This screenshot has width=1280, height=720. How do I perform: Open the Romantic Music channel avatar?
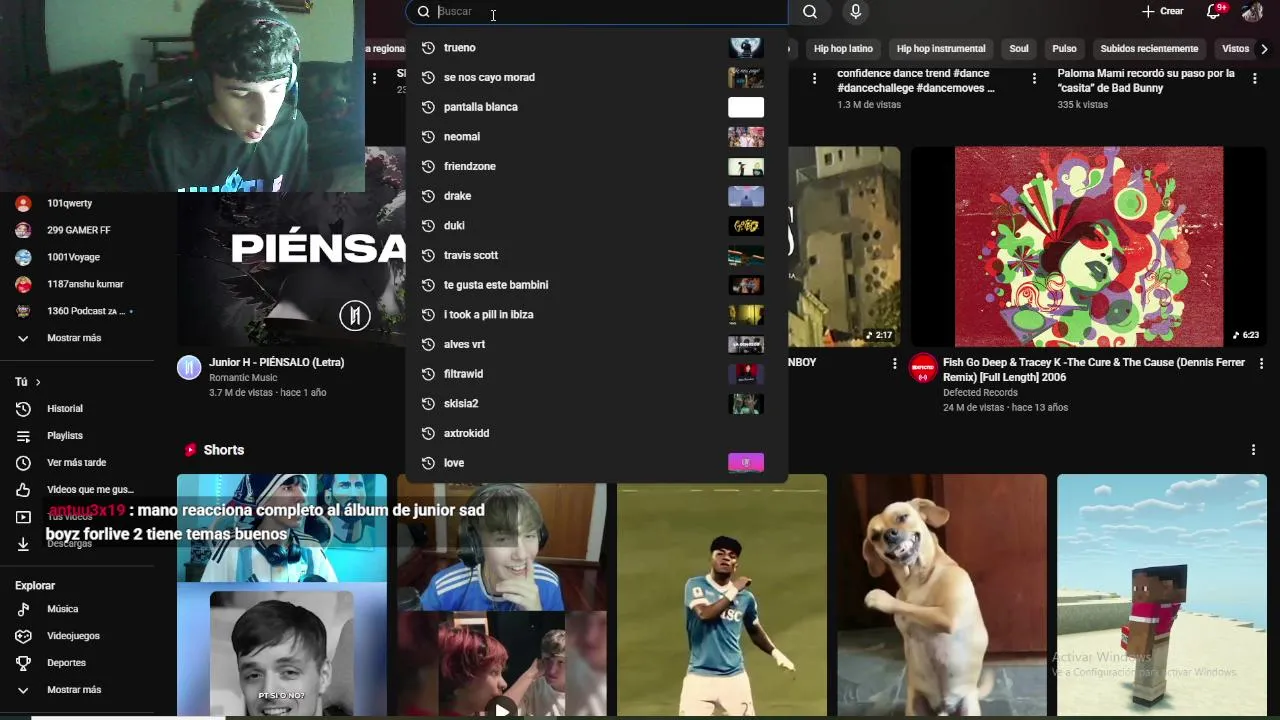189,368
